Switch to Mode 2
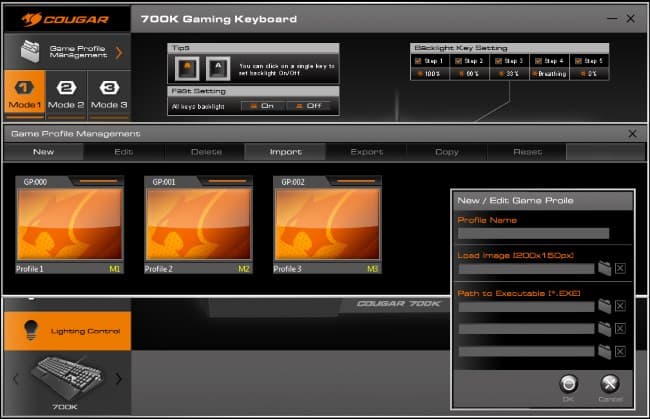This screenshot has height=419, width=650. coord(66,94)
